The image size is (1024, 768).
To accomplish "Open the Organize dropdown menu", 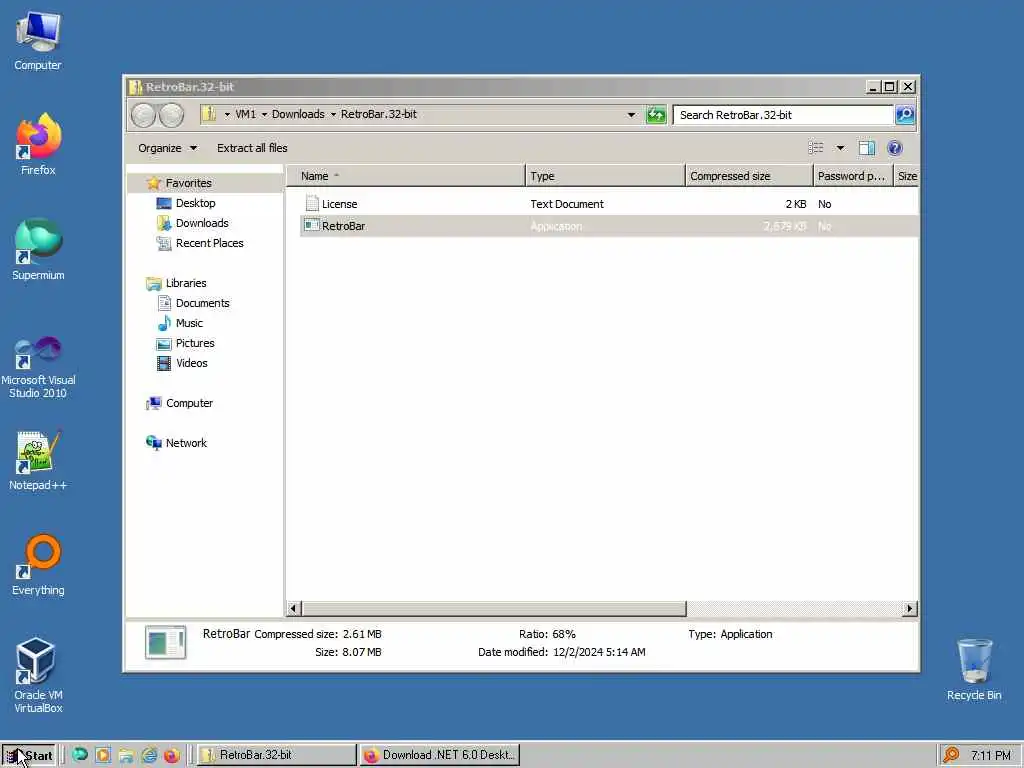I will pos(167,148).
